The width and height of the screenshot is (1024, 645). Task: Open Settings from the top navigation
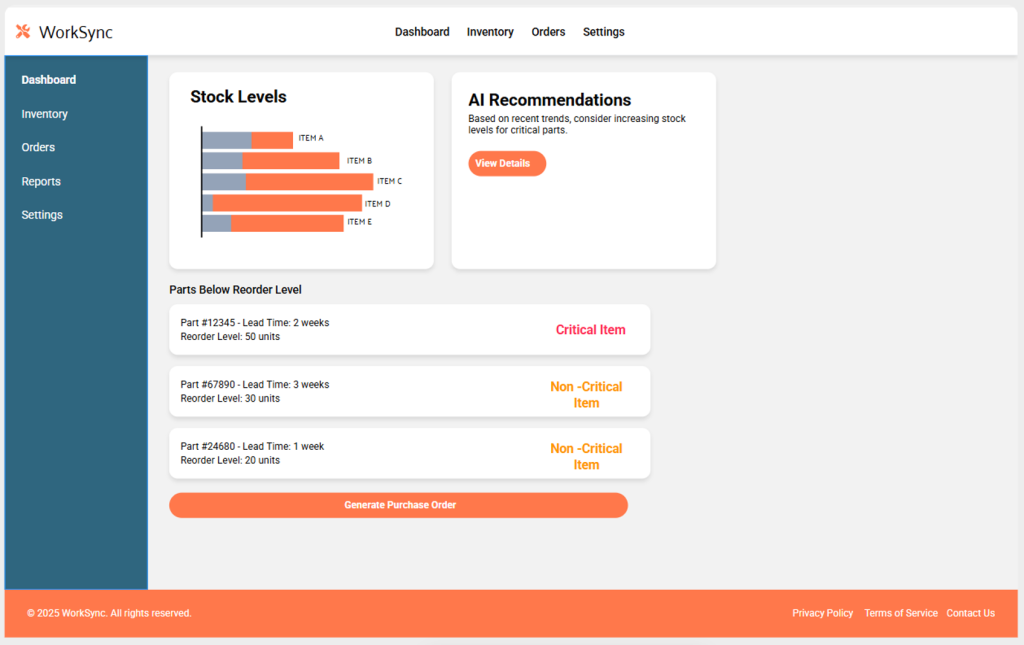pyautogui.click(x=604, y=31)
